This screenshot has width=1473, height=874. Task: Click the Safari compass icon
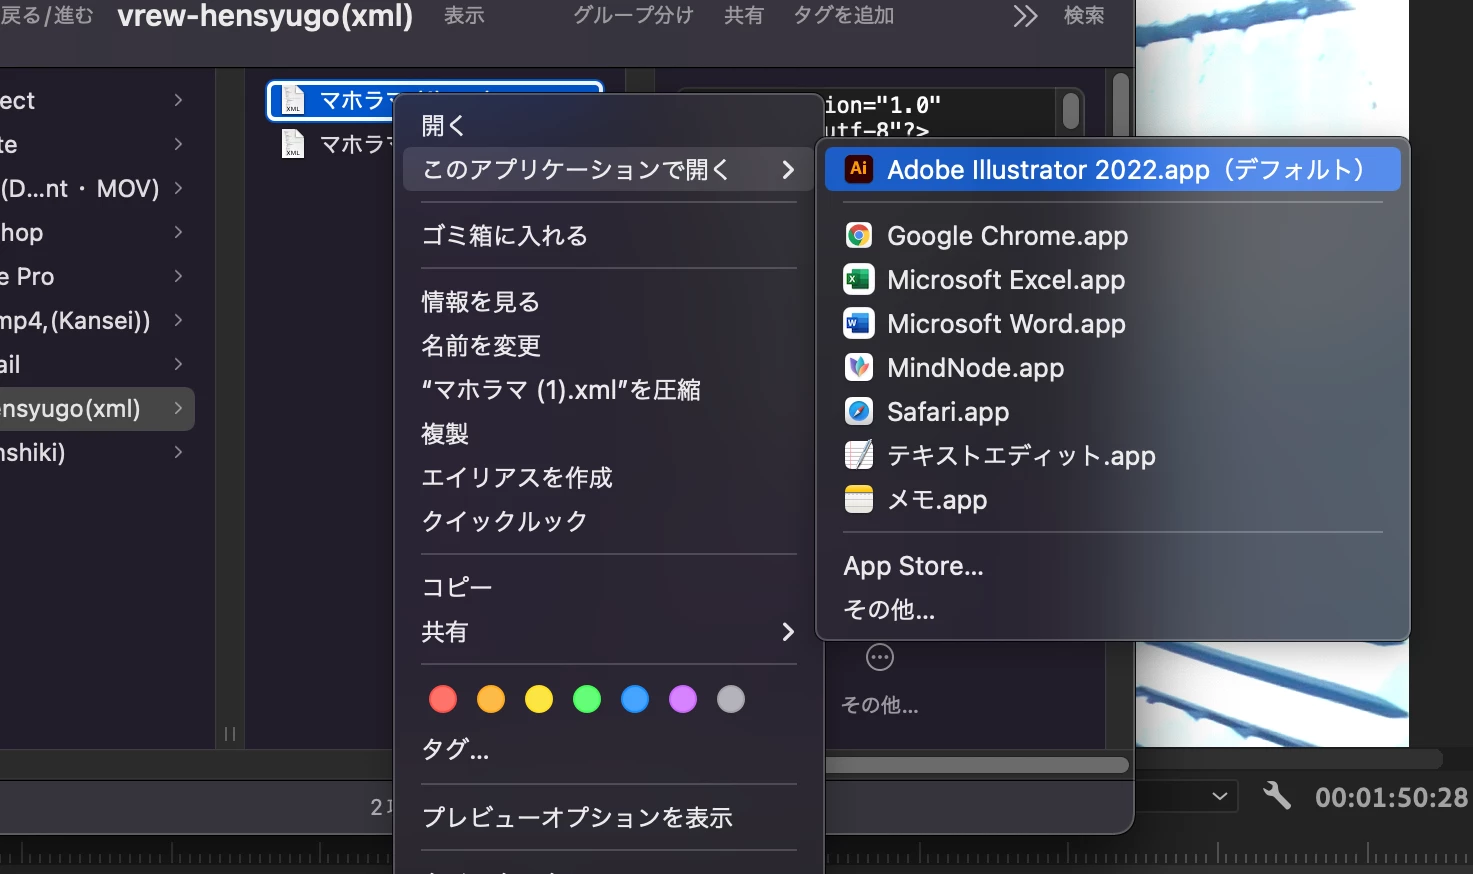pos(858,411)
